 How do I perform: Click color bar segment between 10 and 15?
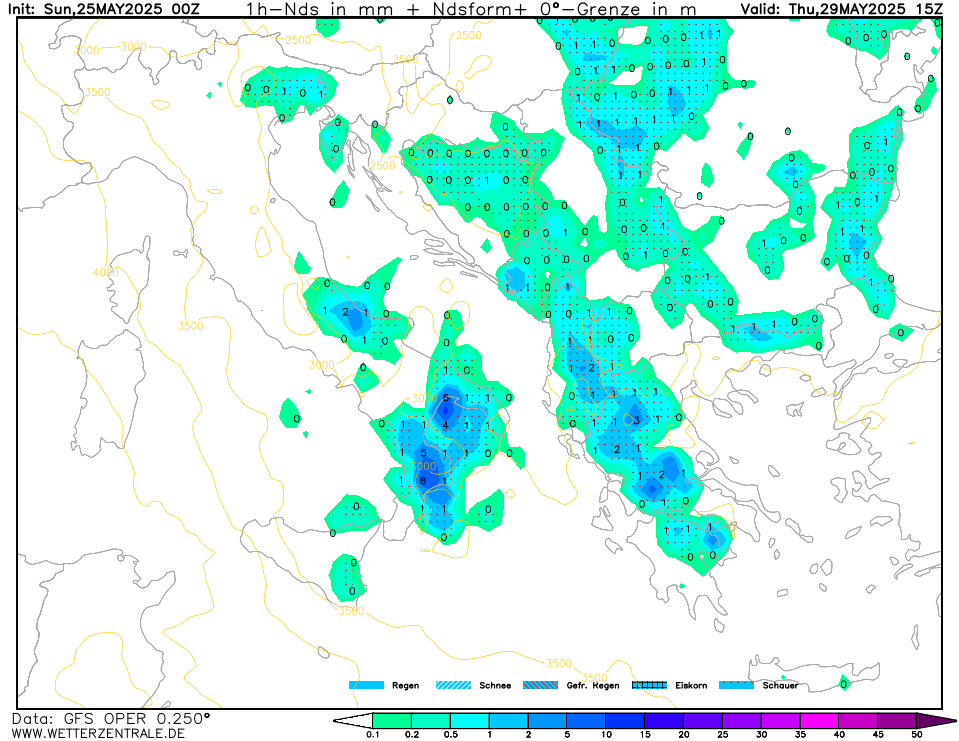click(x=625, y=721)
